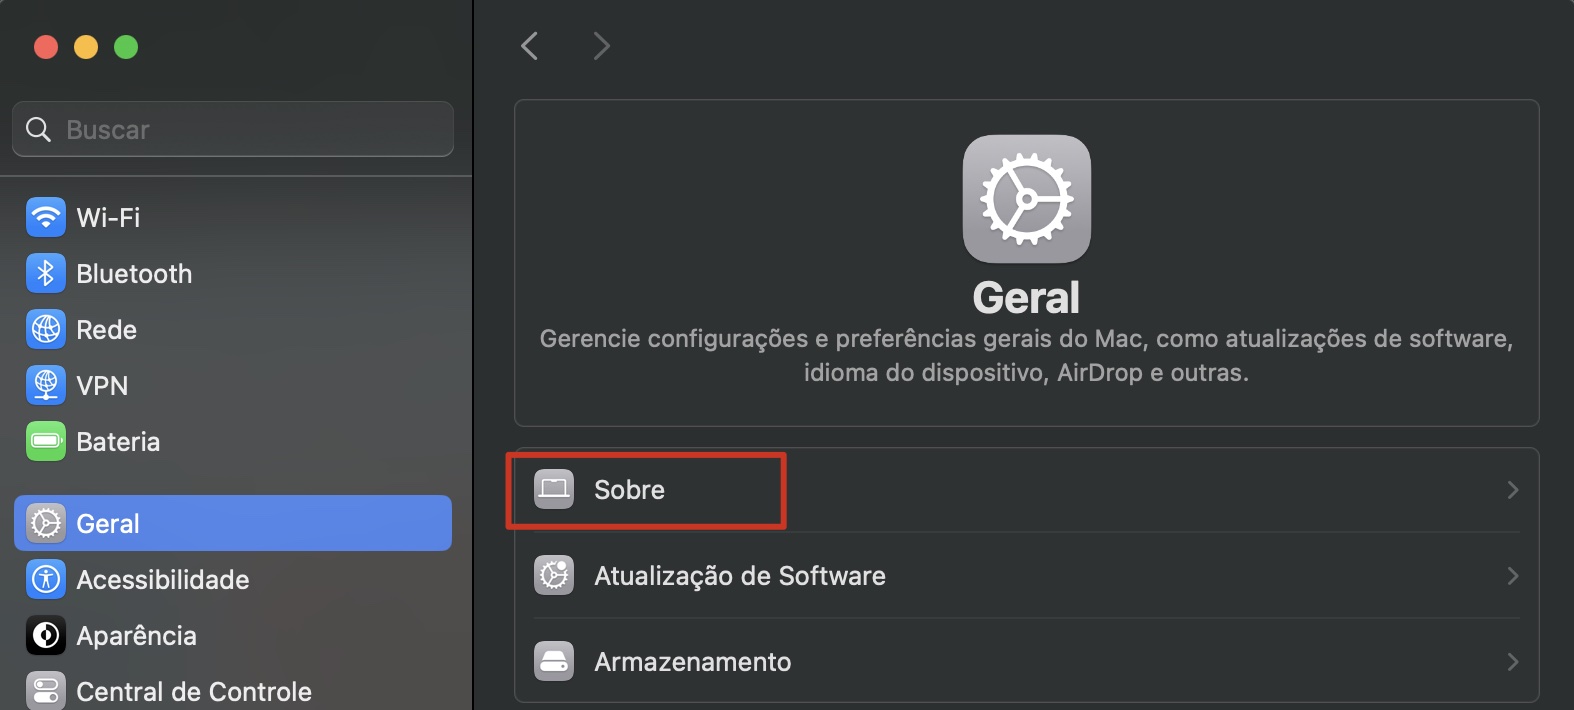
Task: Select Geral in the sidebar list
Action: coord(108,522)
